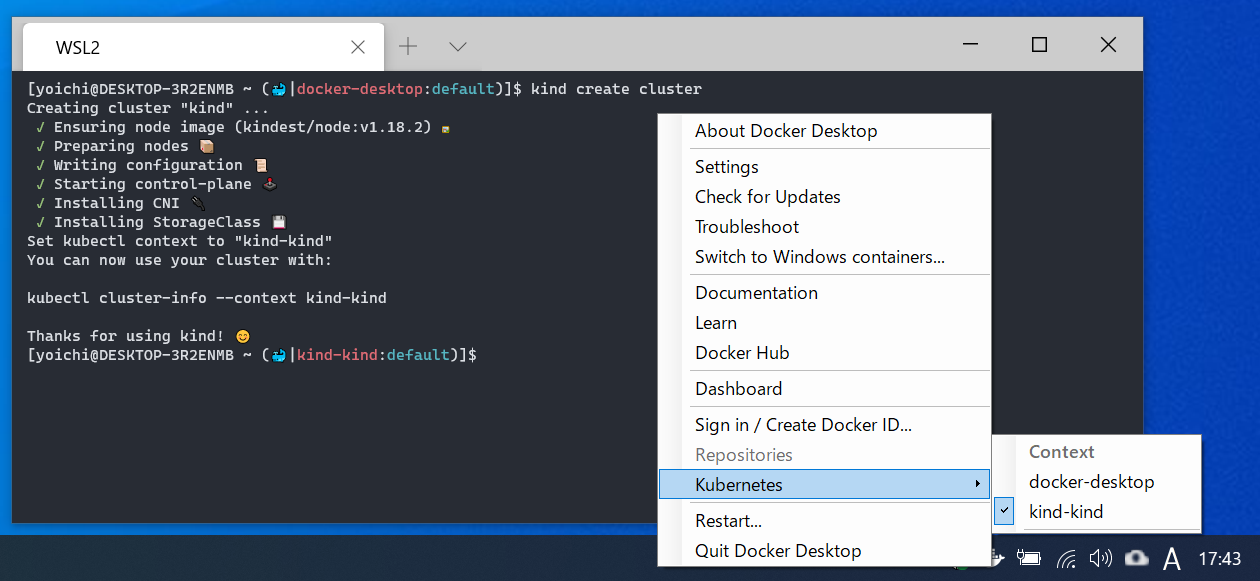
Task: Click 'You can now use your cluster with:' line
Action: (x=180, y=260)
